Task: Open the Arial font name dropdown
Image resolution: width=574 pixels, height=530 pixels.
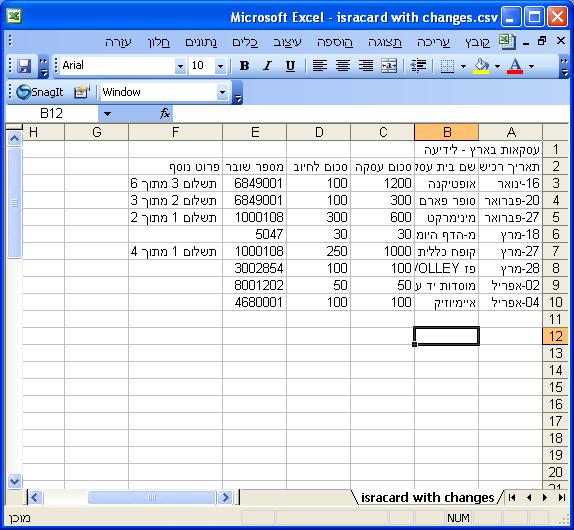Action: click(180, 66)
